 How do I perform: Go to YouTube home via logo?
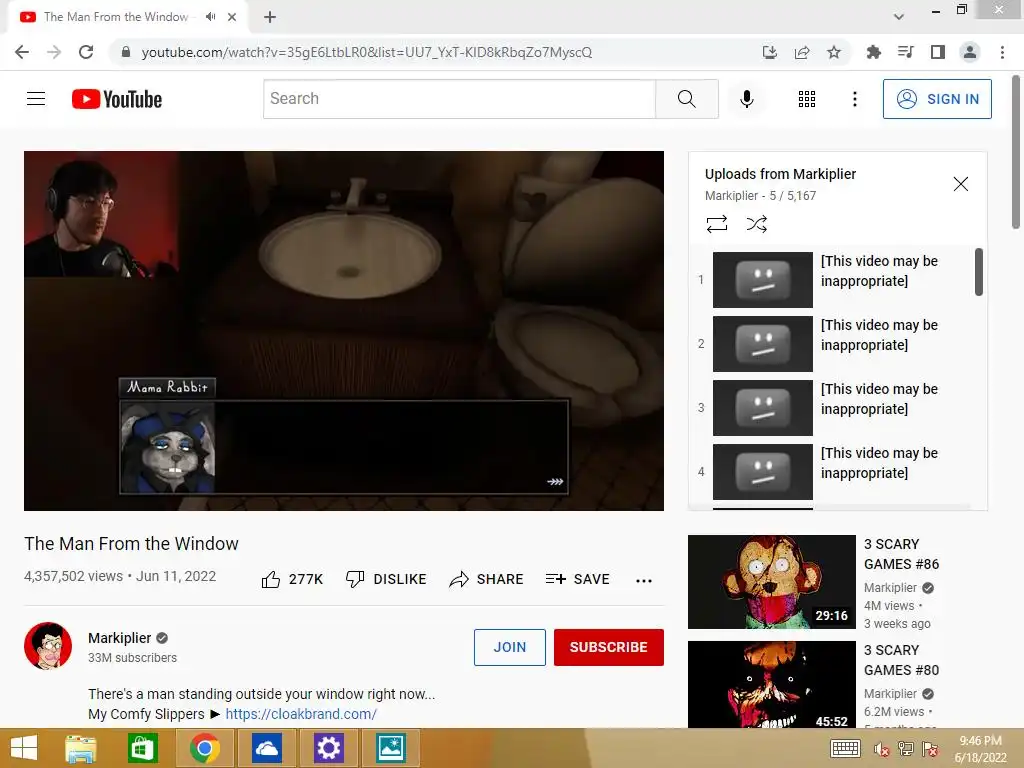[x=117, y=99]
